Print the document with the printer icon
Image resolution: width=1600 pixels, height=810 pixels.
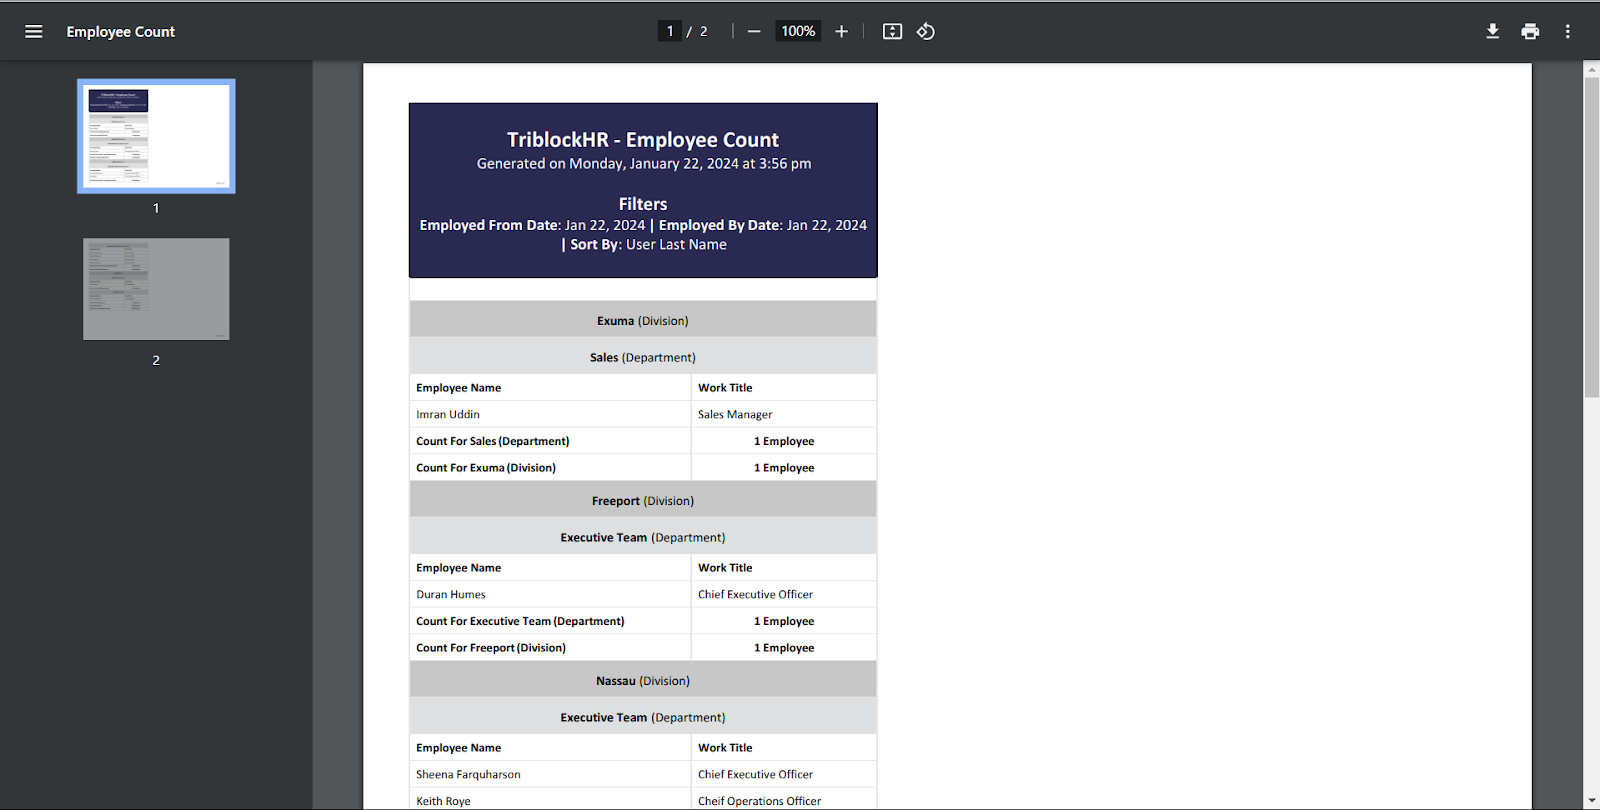[x=1530, y=32]
